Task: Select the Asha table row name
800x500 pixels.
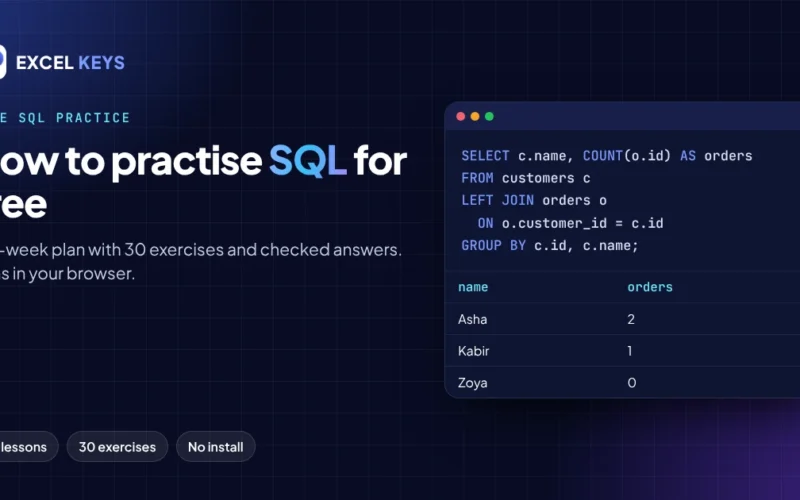Action: pos(472,319)
